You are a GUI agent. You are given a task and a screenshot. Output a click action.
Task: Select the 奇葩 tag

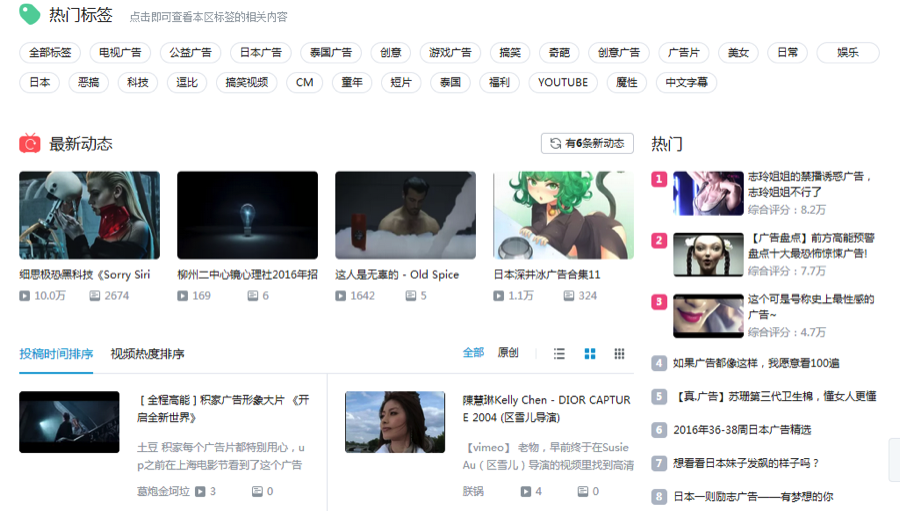(559, 52)
